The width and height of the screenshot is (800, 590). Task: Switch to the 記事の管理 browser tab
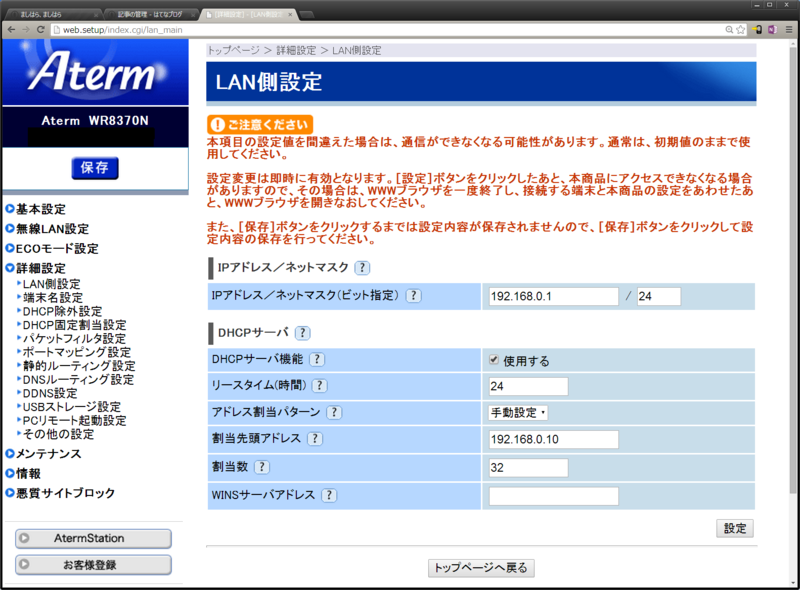[150, 15]
